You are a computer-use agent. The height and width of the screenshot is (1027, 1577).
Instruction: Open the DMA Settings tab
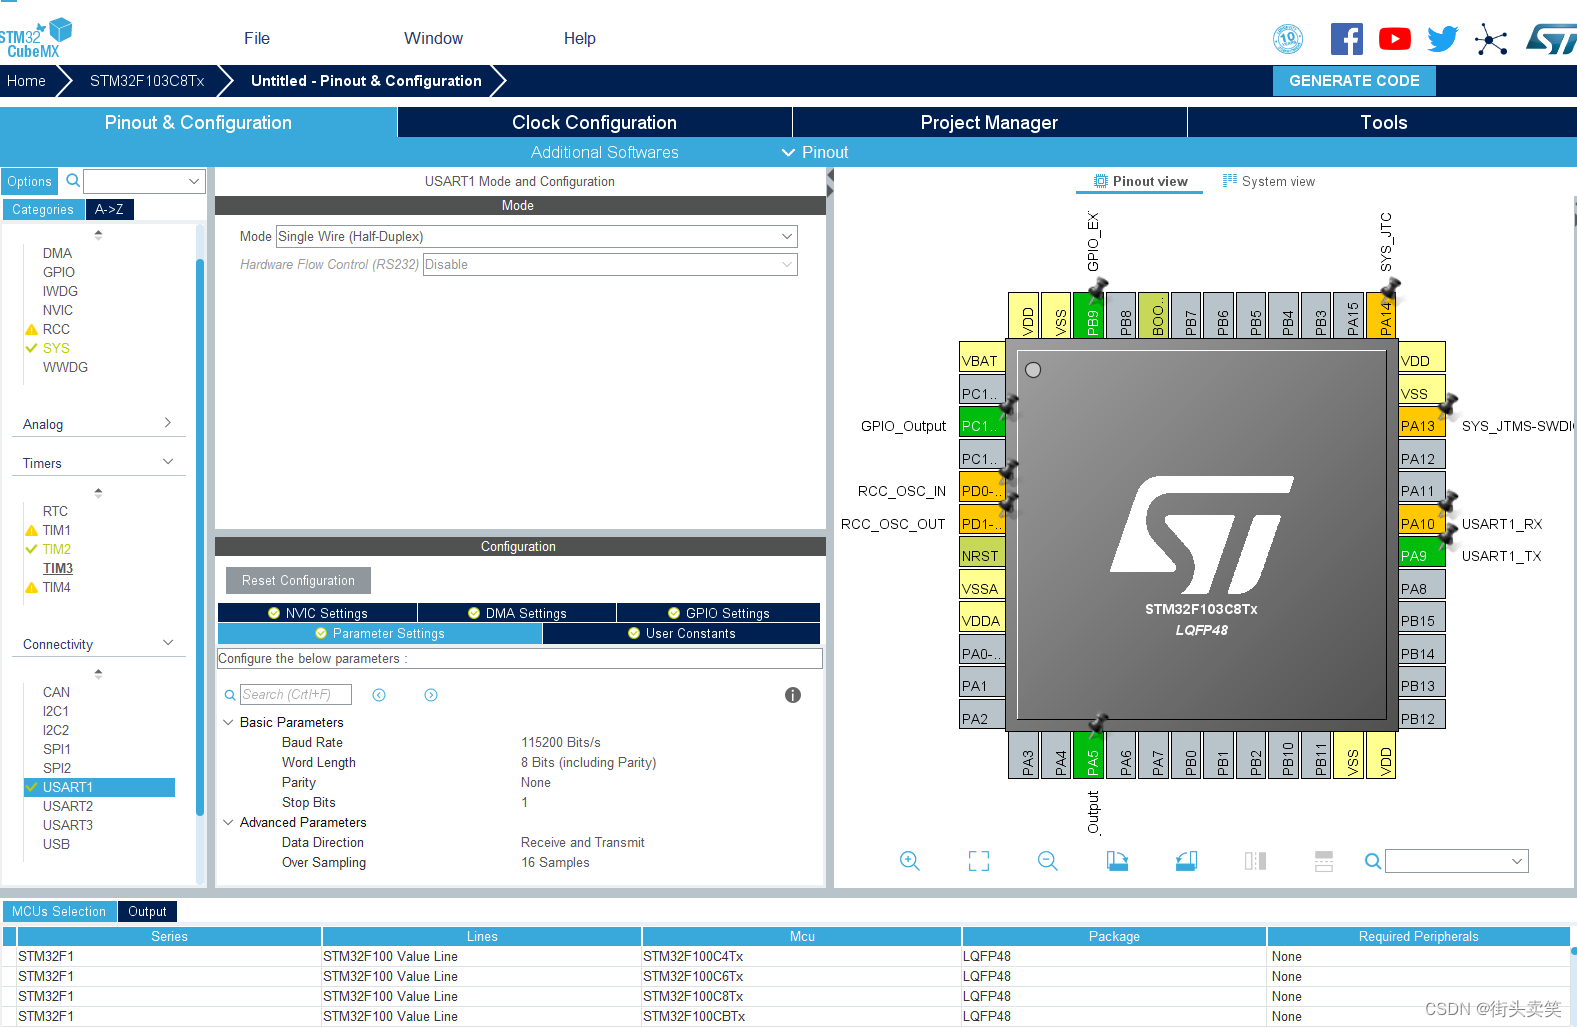click(517, 613)
